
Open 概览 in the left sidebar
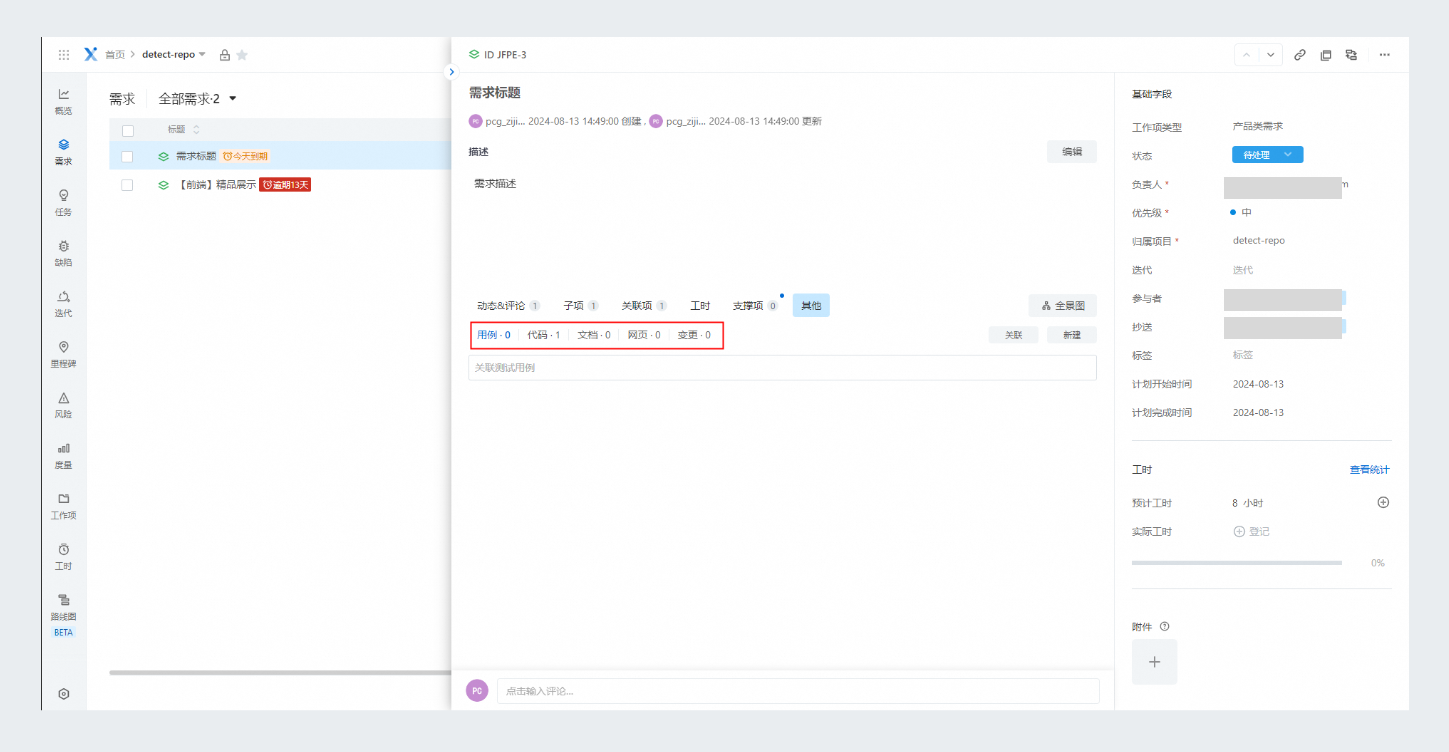coord(63,101)
